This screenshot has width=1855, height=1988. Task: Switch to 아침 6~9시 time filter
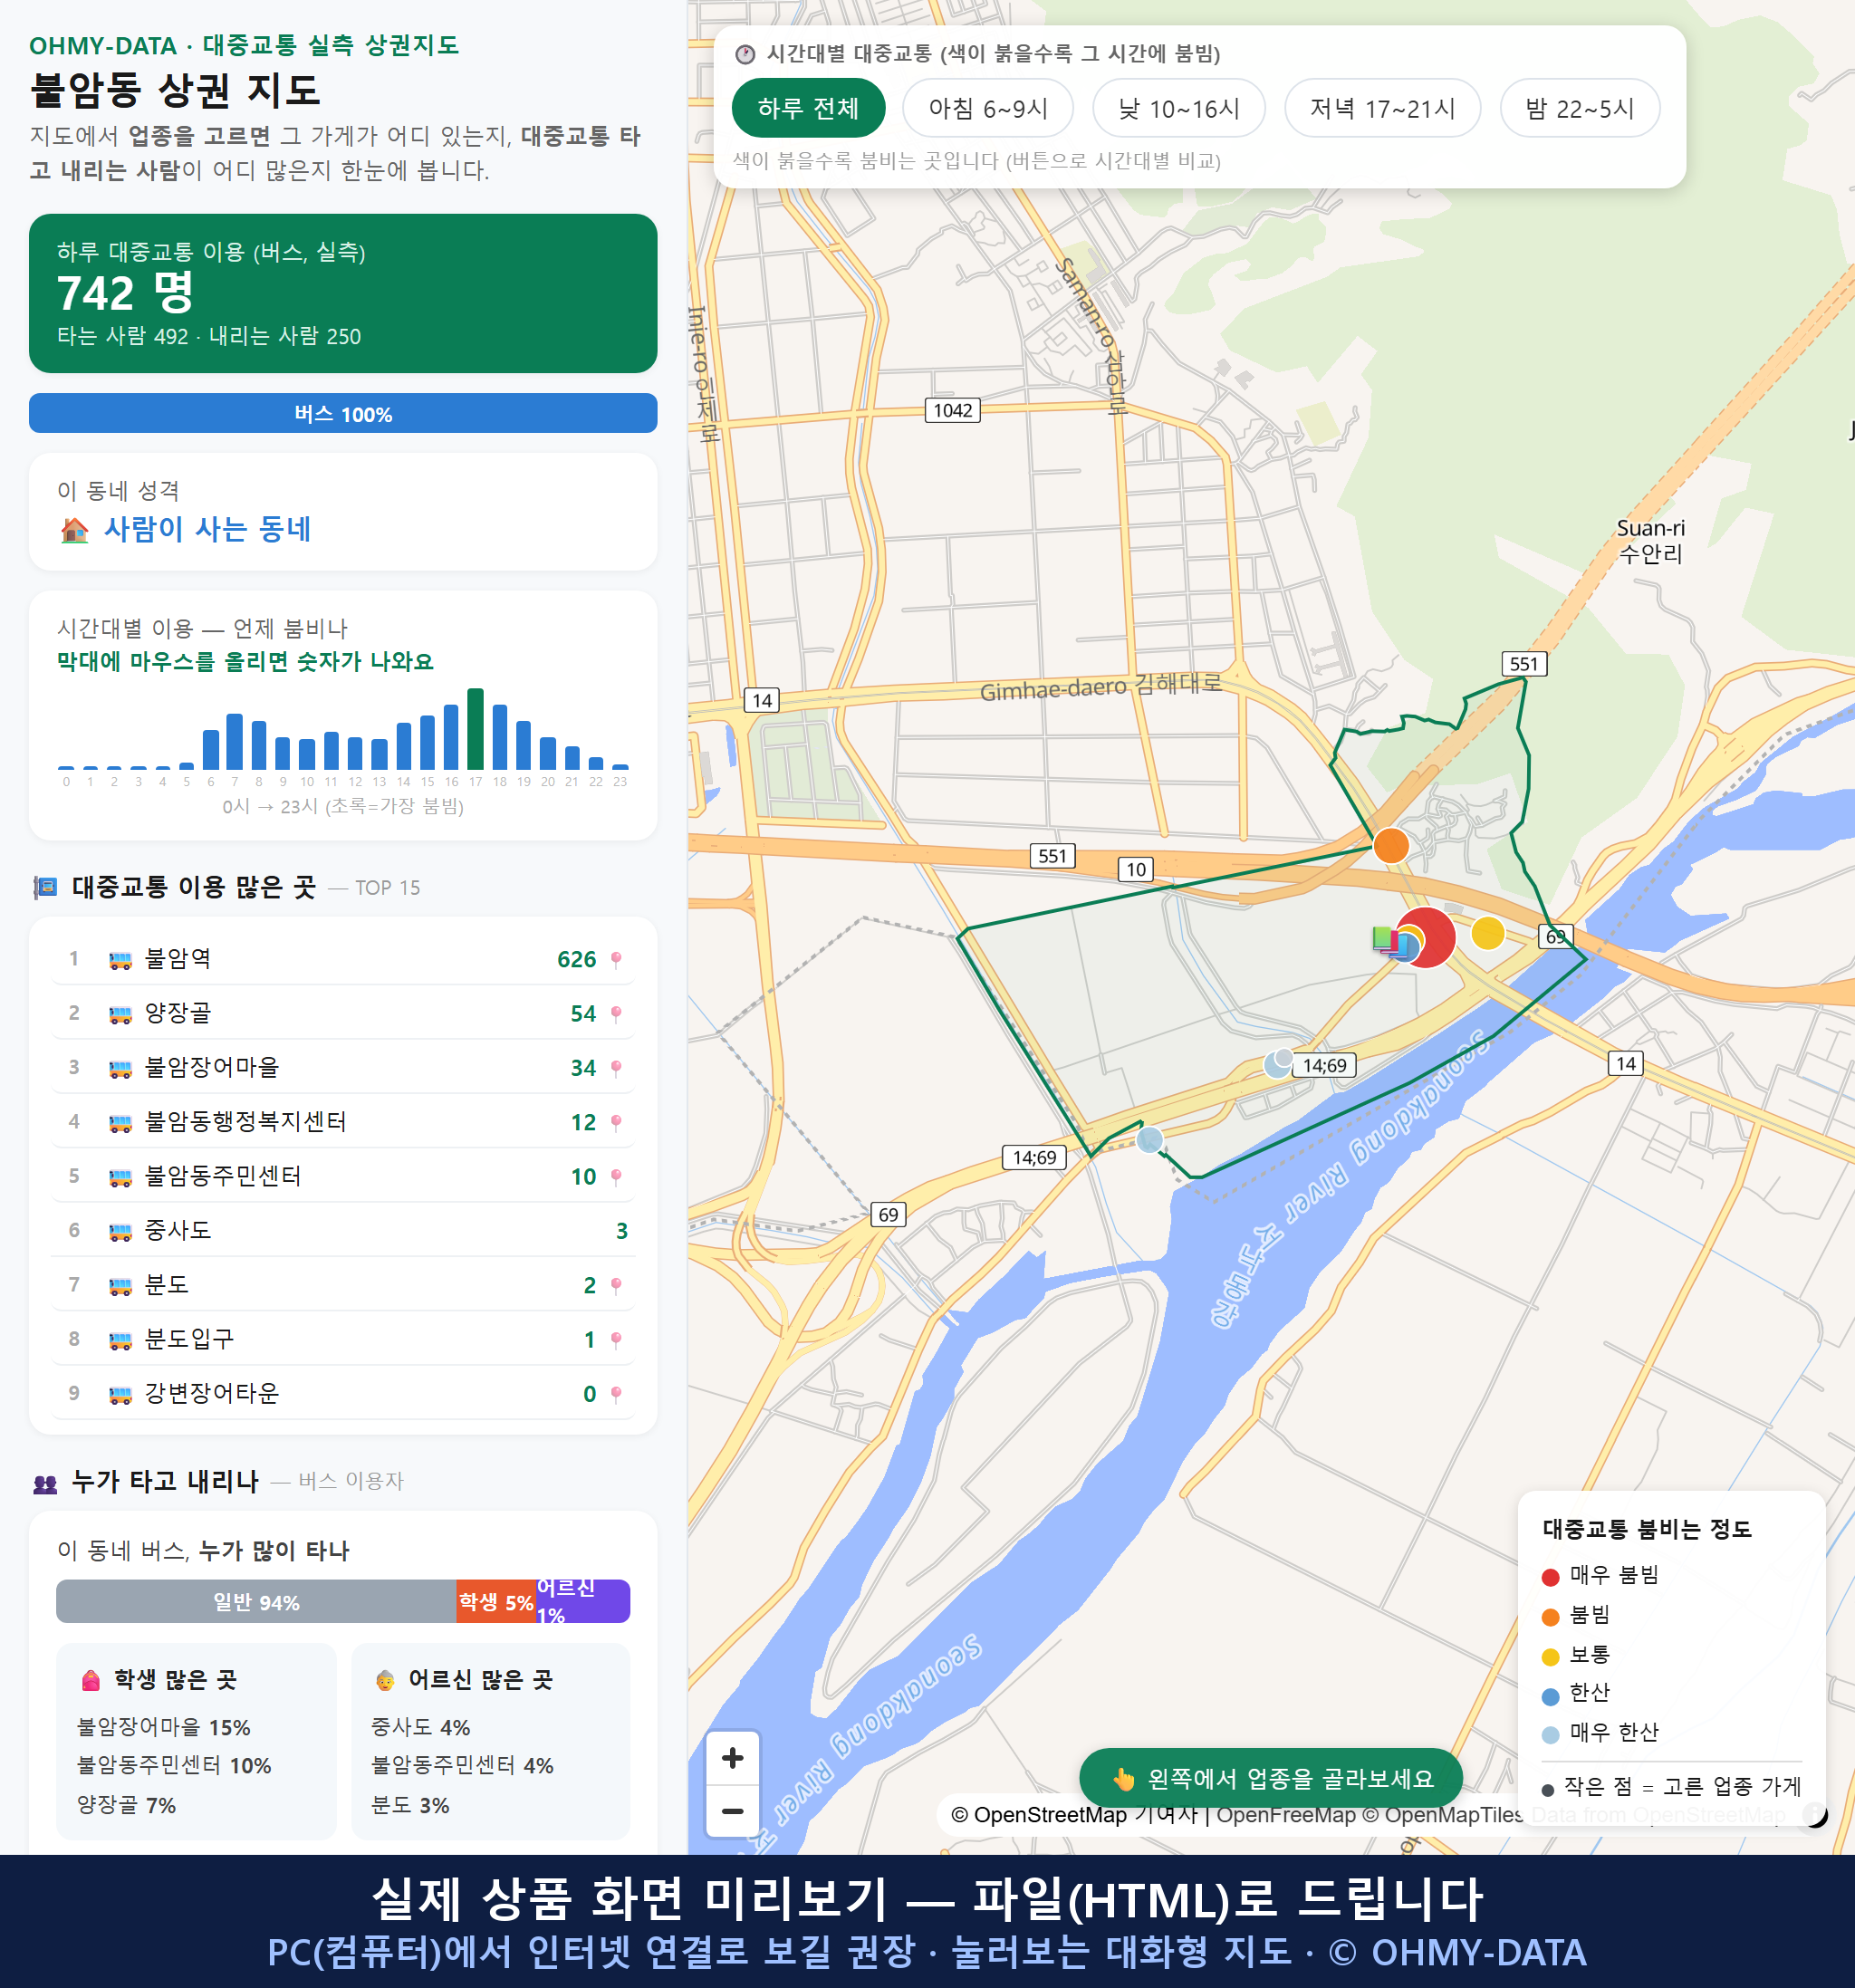988,108
